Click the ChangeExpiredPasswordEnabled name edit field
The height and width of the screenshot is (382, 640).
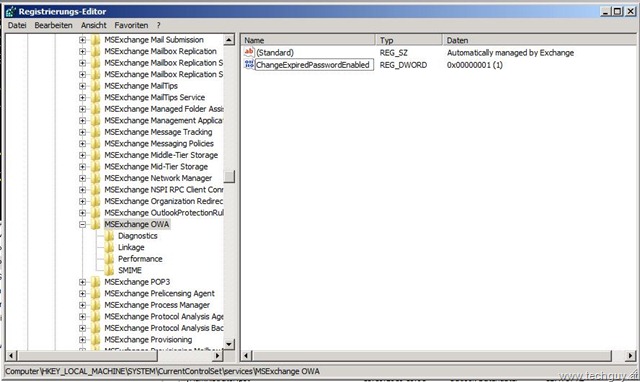tap(314, 65)
